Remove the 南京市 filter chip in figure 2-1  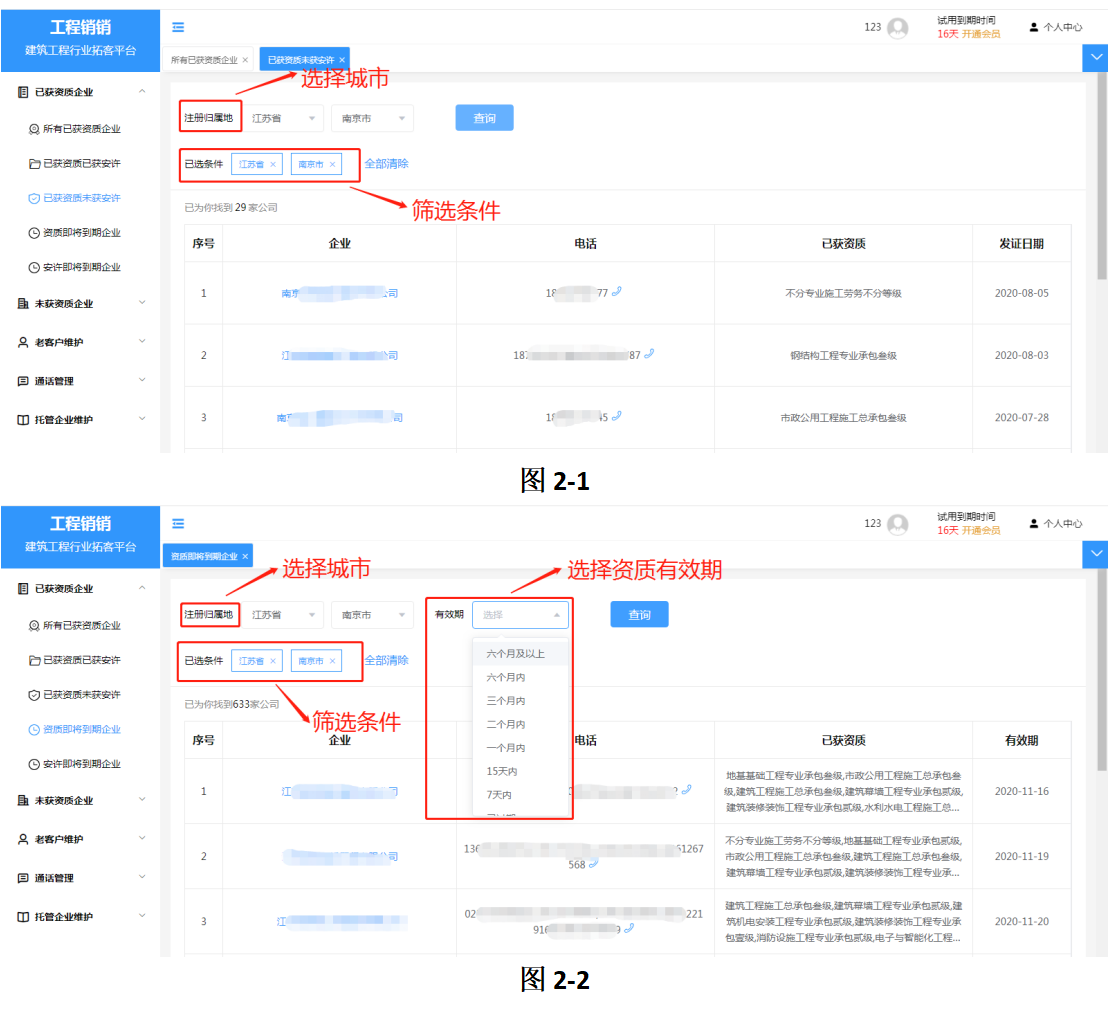(332, 164)
